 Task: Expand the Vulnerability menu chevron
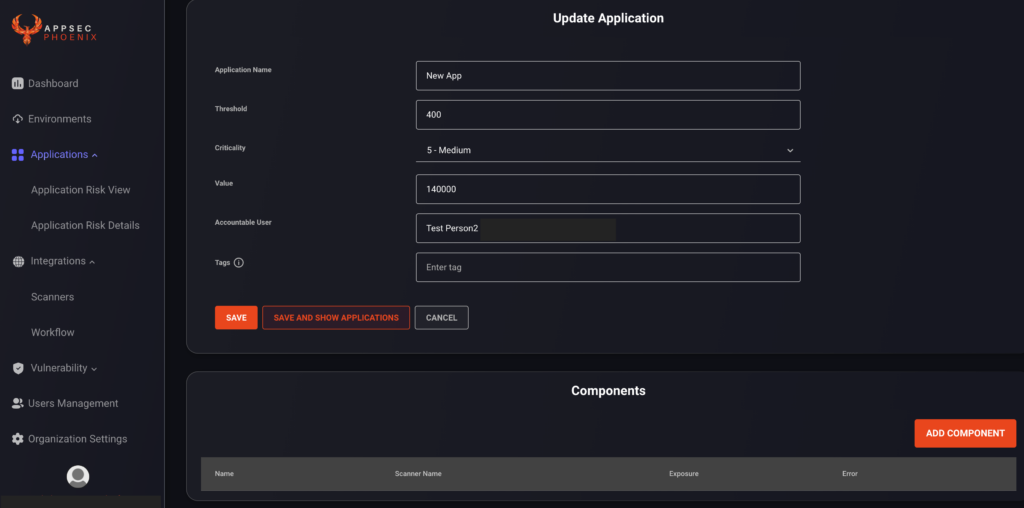(94, 369)
